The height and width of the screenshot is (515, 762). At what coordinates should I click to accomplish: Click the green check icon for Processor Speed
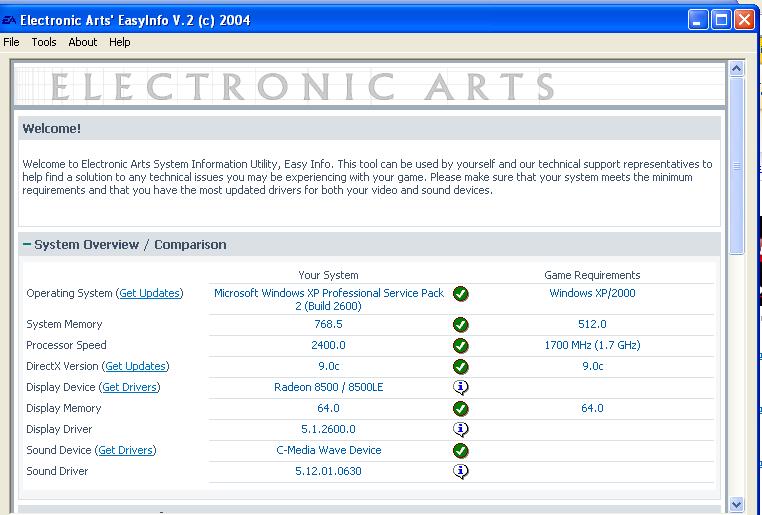(460, 345)
